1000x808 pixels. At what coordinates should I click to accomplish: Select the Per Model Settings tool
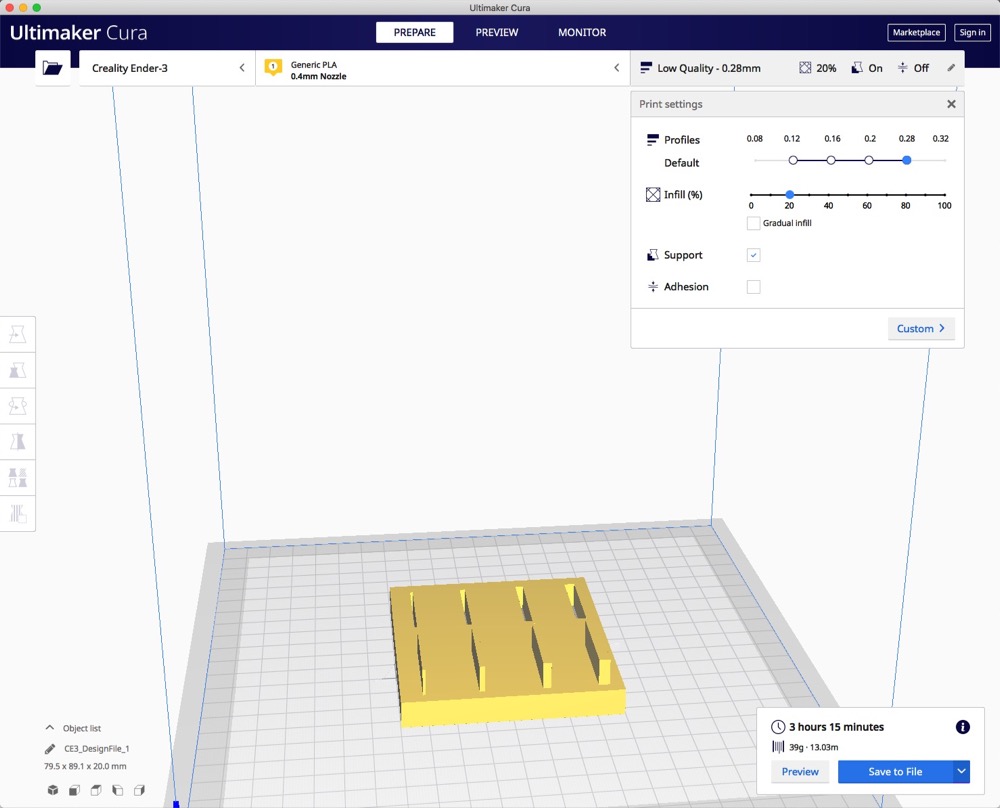pyautogui.click(x=18, y=477)
